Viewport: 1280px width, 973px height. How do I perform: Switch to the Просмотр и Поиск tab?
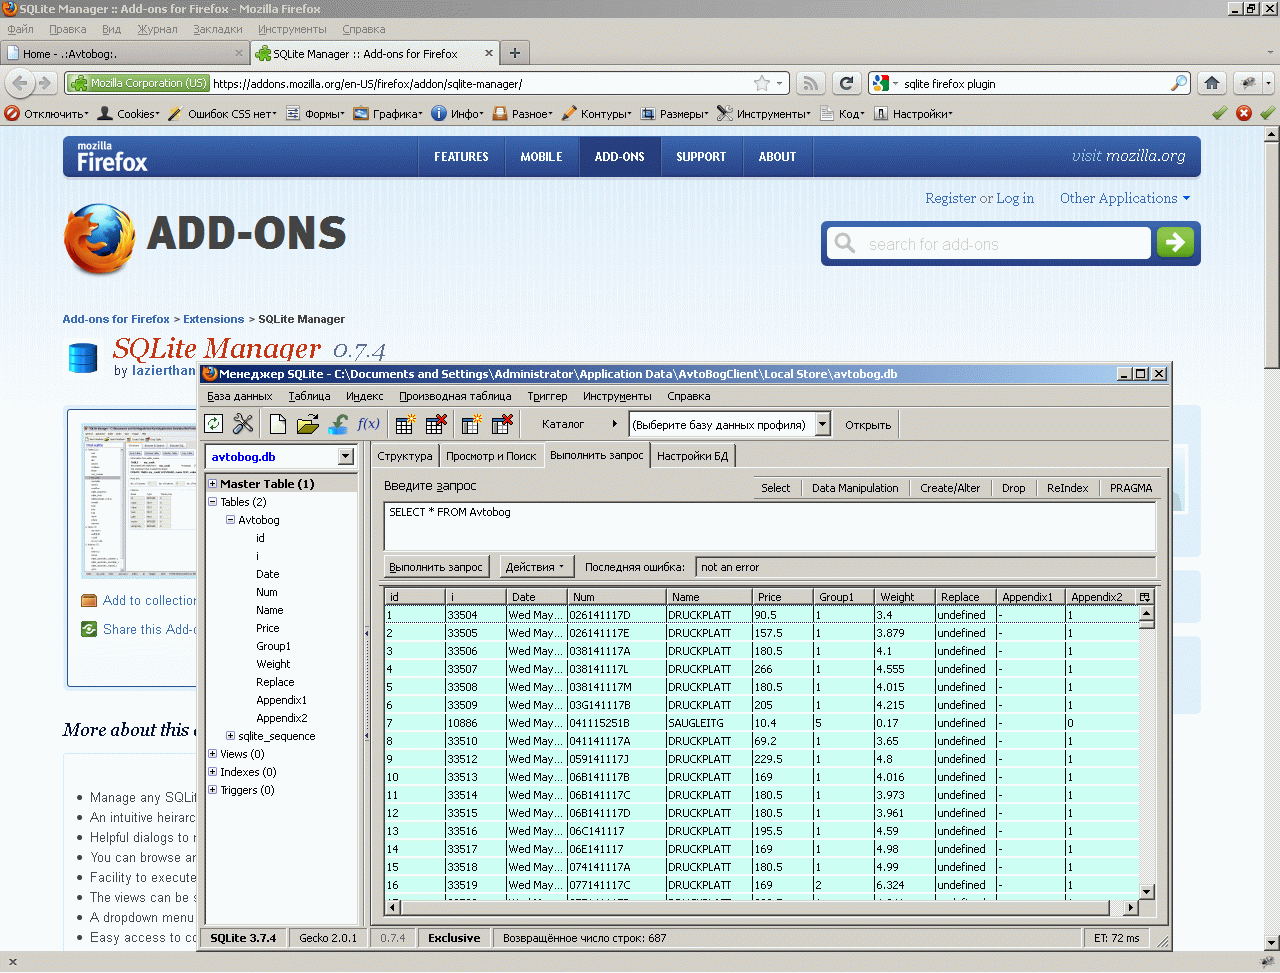pyautogui.click(x=491, y=456)
